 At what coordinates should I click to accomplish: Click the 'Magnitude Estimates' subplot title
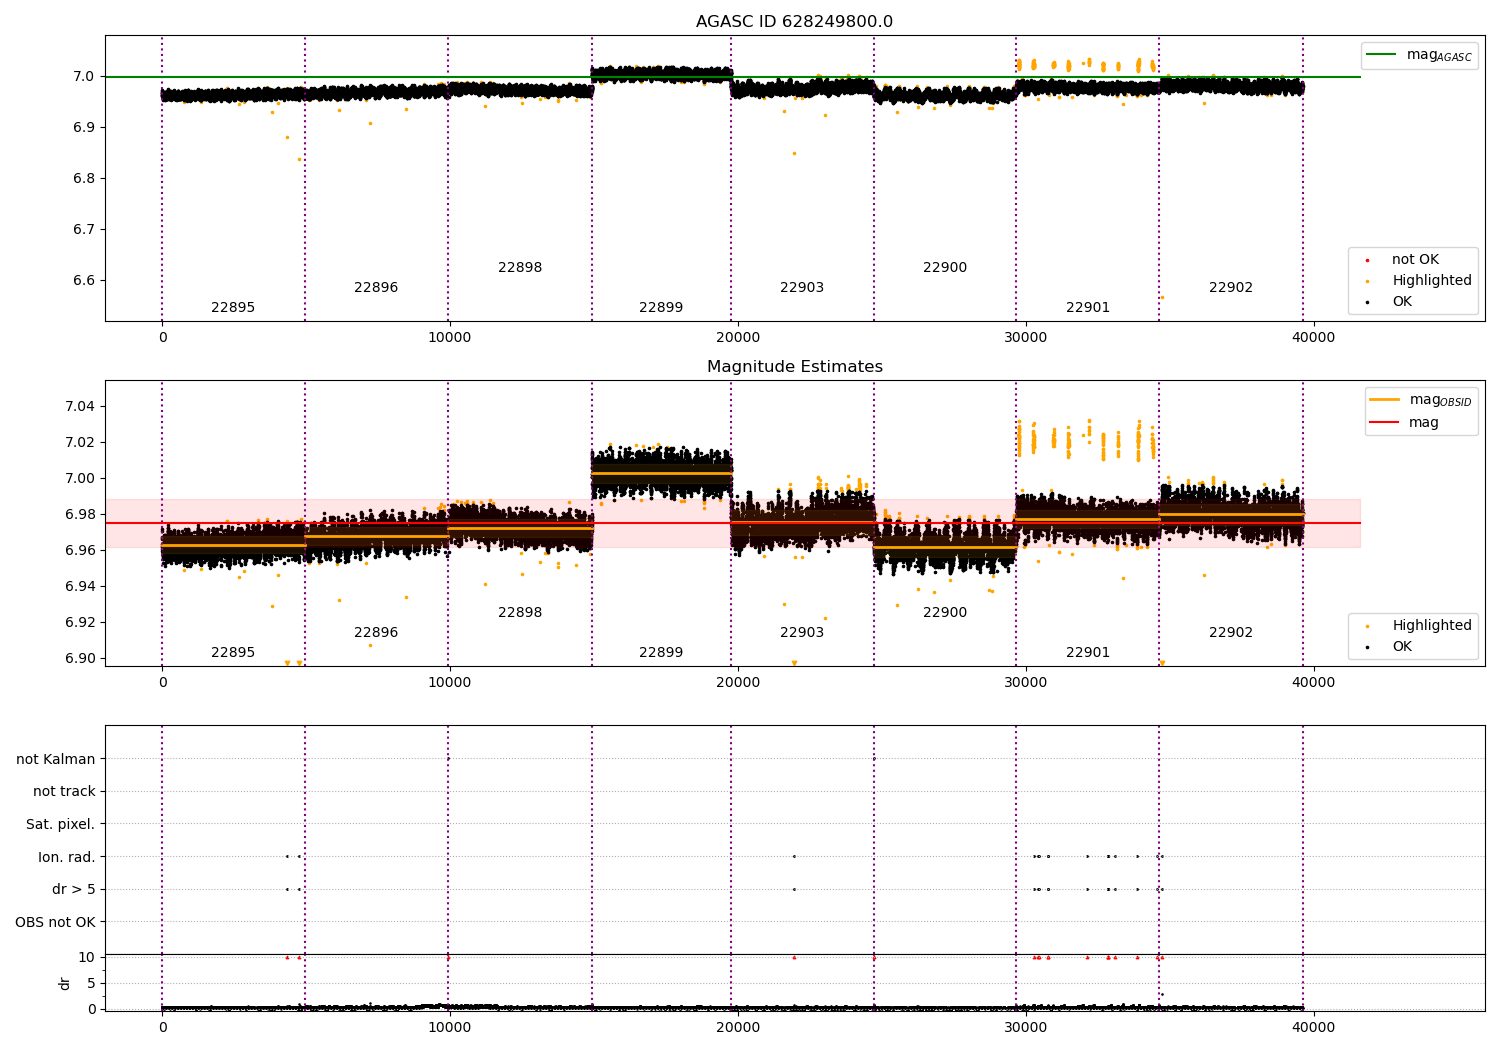click(x=795, y=367)
